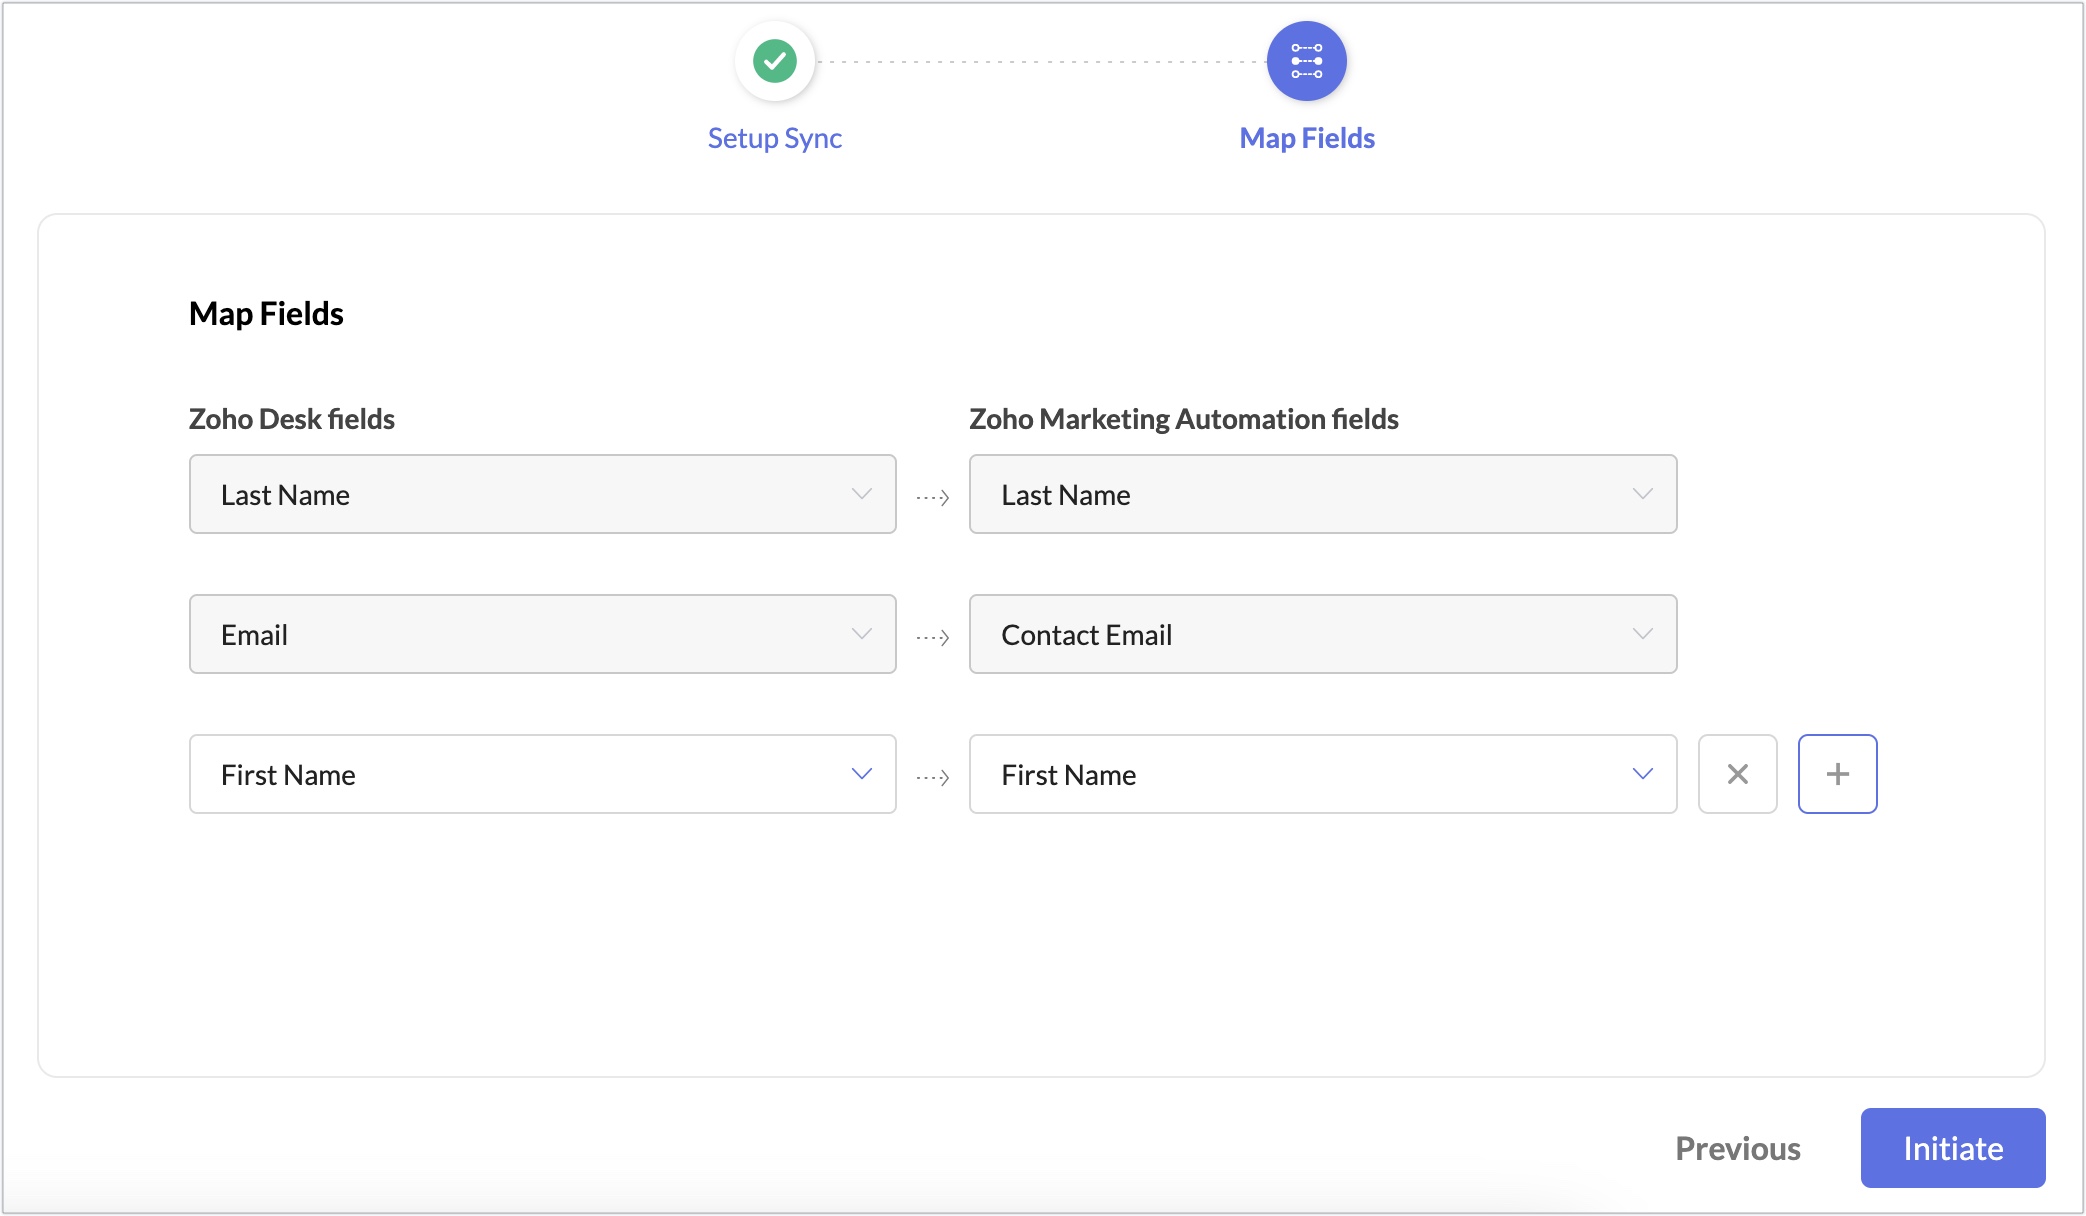Click the Zoho Marketing Automation fields label
Image resolution: width=2086 pixels, height=1216 pixels.
(x=1184, y=419)
